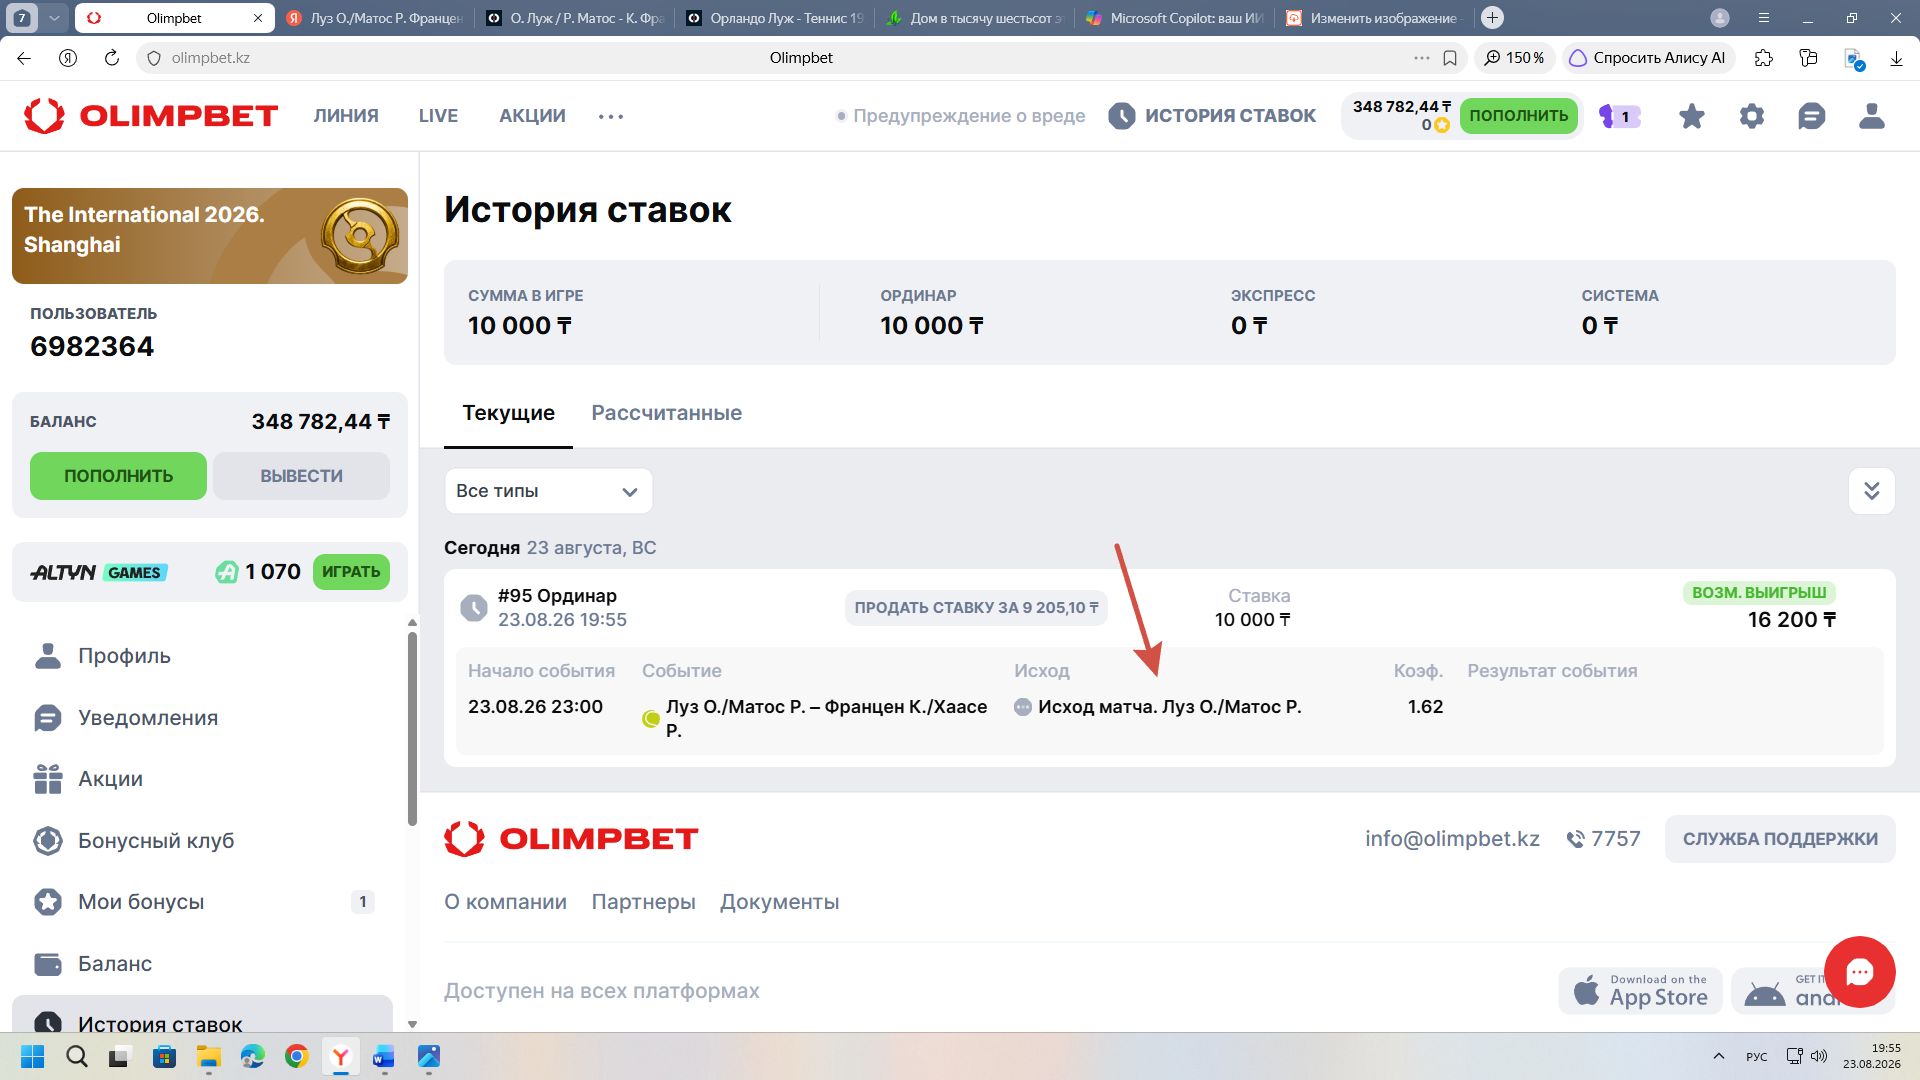This screenshot has height=1080, width=1920.
Task: Click the Olimpbet logo in header
Action: point(151,116)
